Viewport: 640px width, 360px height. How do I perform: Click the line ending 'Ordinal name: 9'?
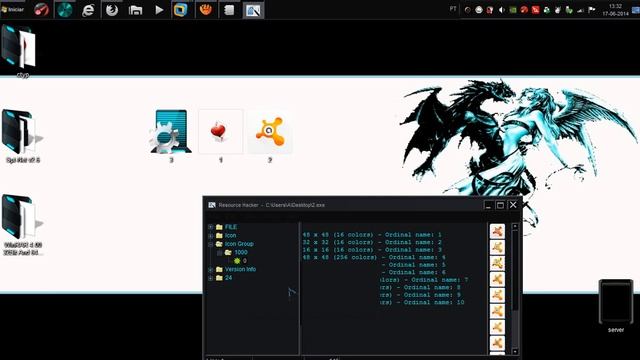coord(420,295)
